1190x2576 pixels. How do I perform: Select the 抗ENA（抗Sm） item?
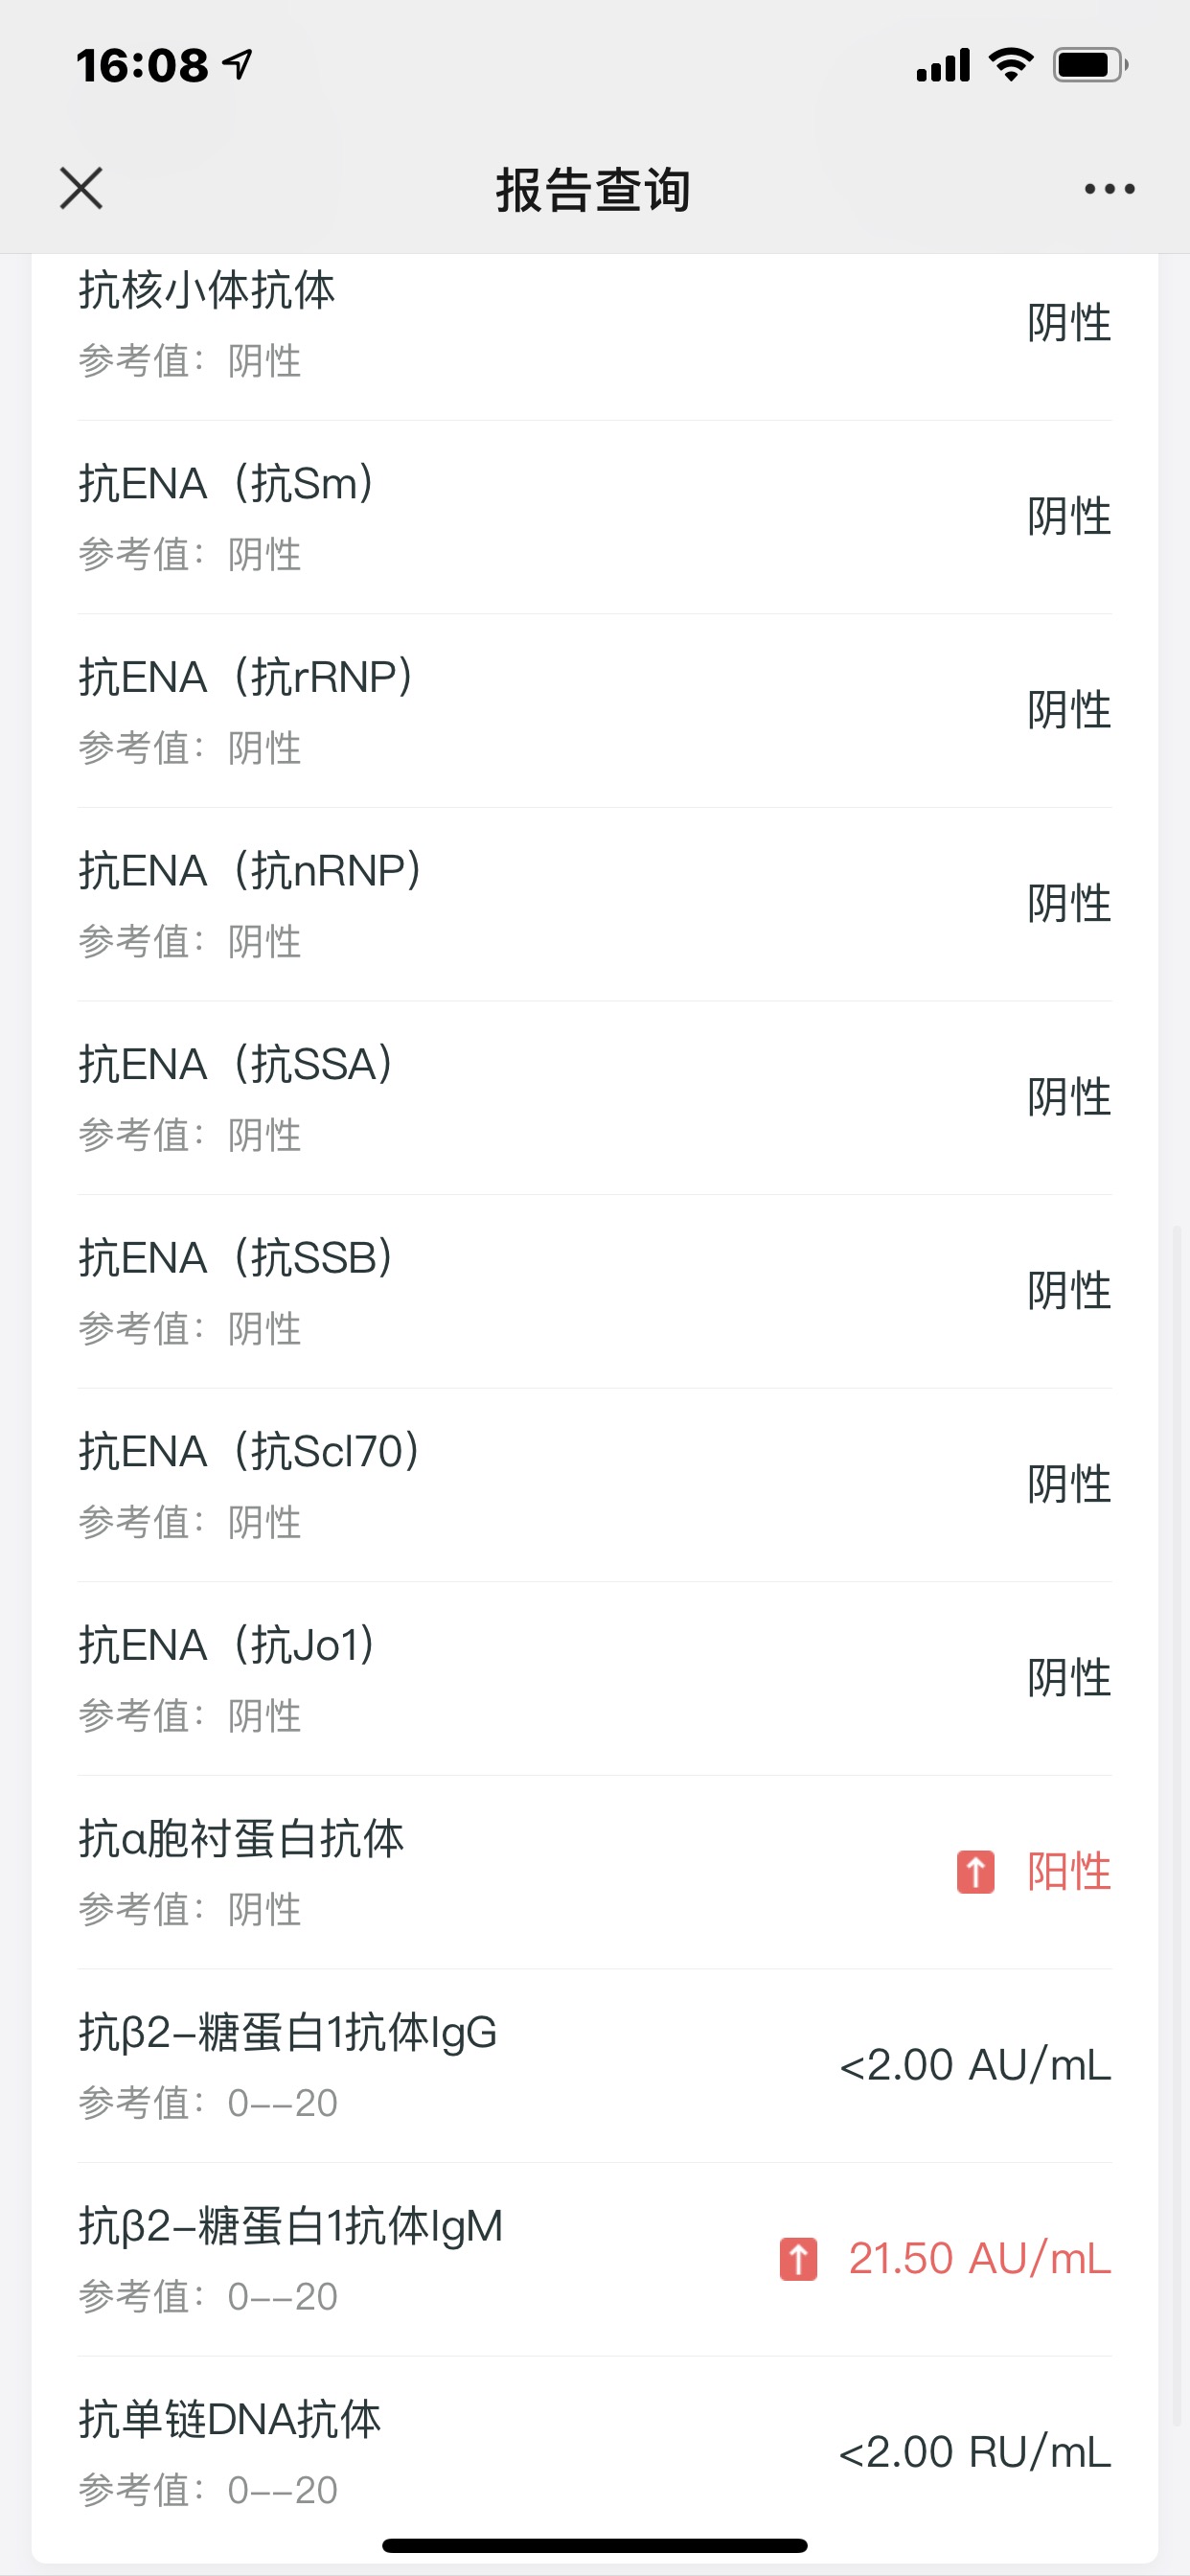click(594, 516)
